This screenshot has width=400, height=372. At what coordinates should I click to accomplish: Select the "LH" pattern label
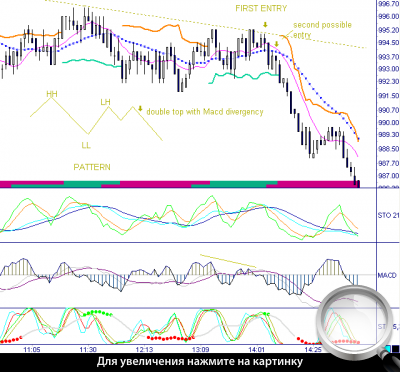click(105, 102)
